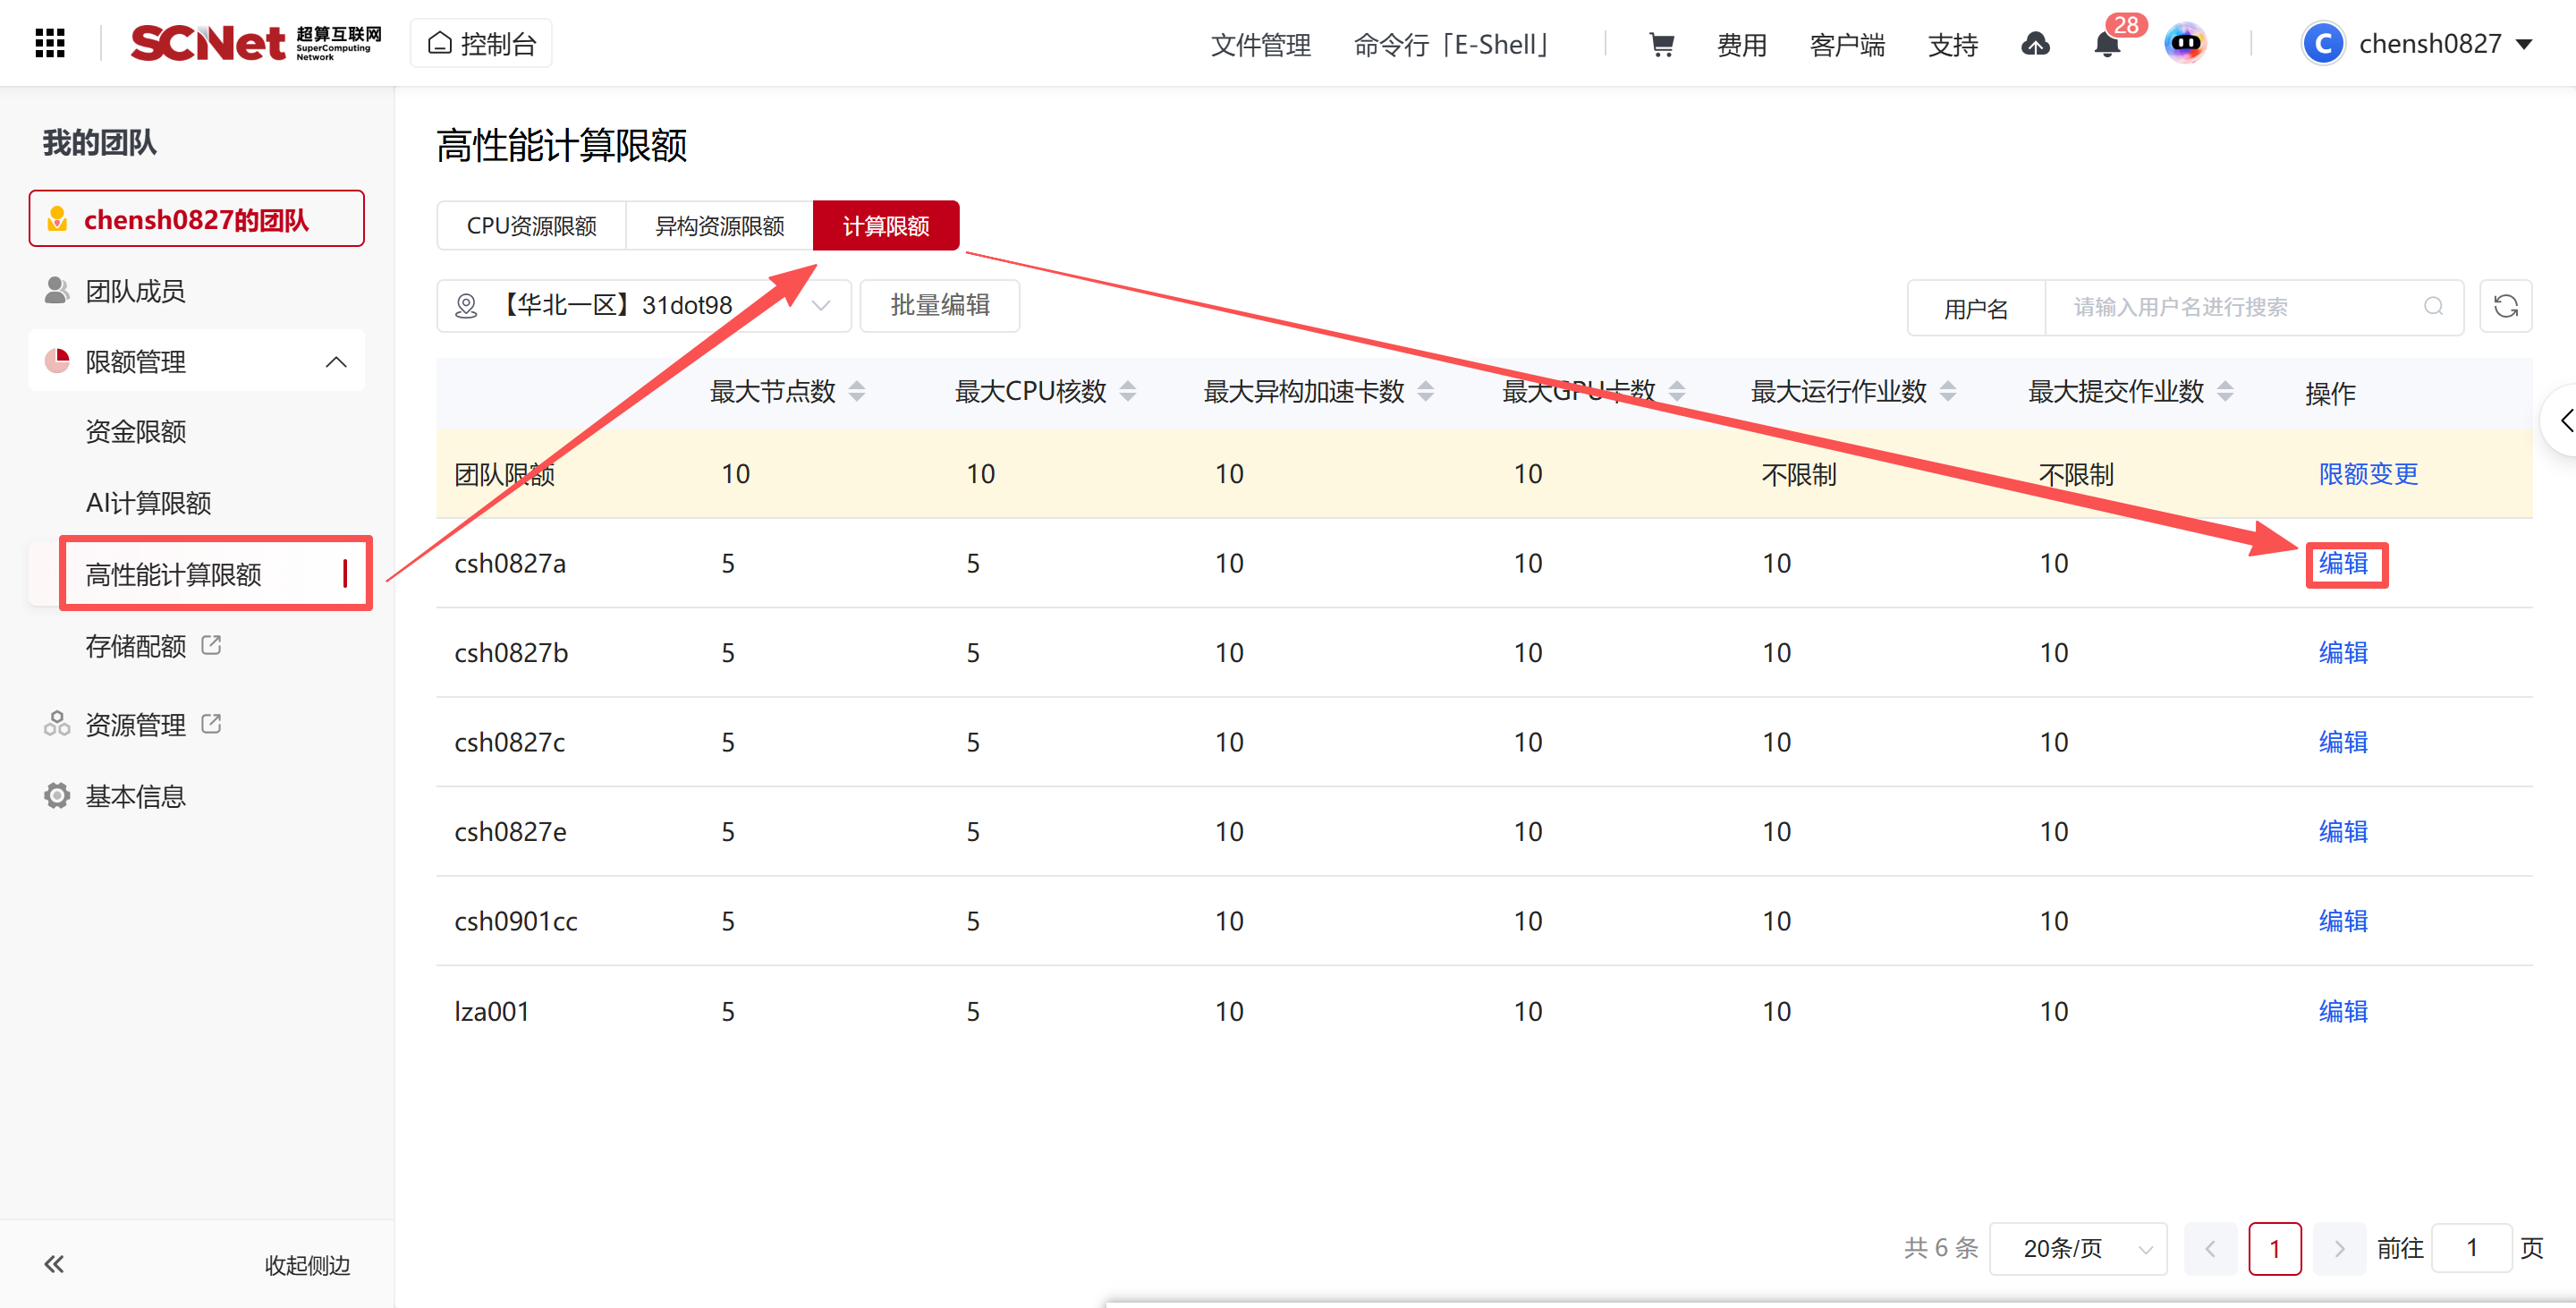Viewport: 2576px width, 1308px height.
Task: Click the search magnifier in username field
Action: (2433, 306)
